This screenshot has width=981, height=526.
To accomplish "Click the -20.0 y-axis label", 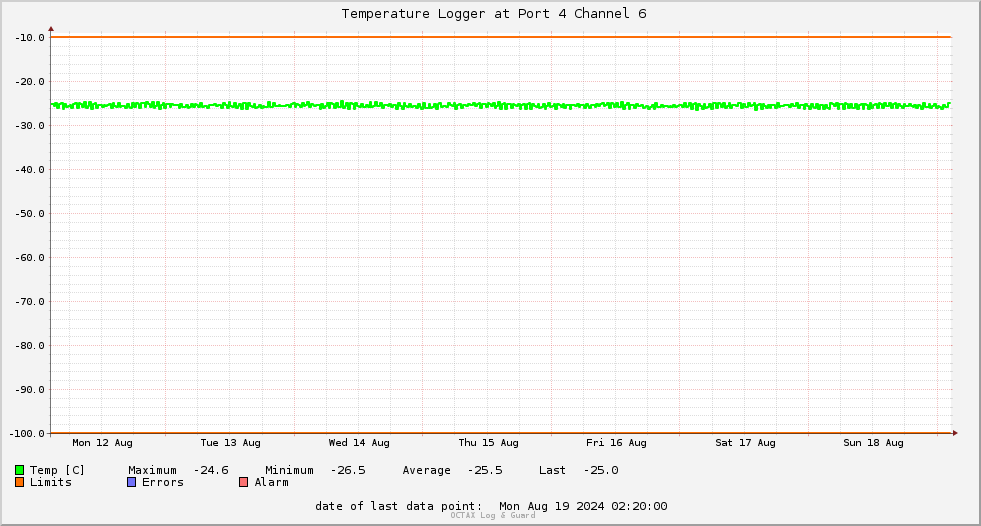I will [29, 81].
